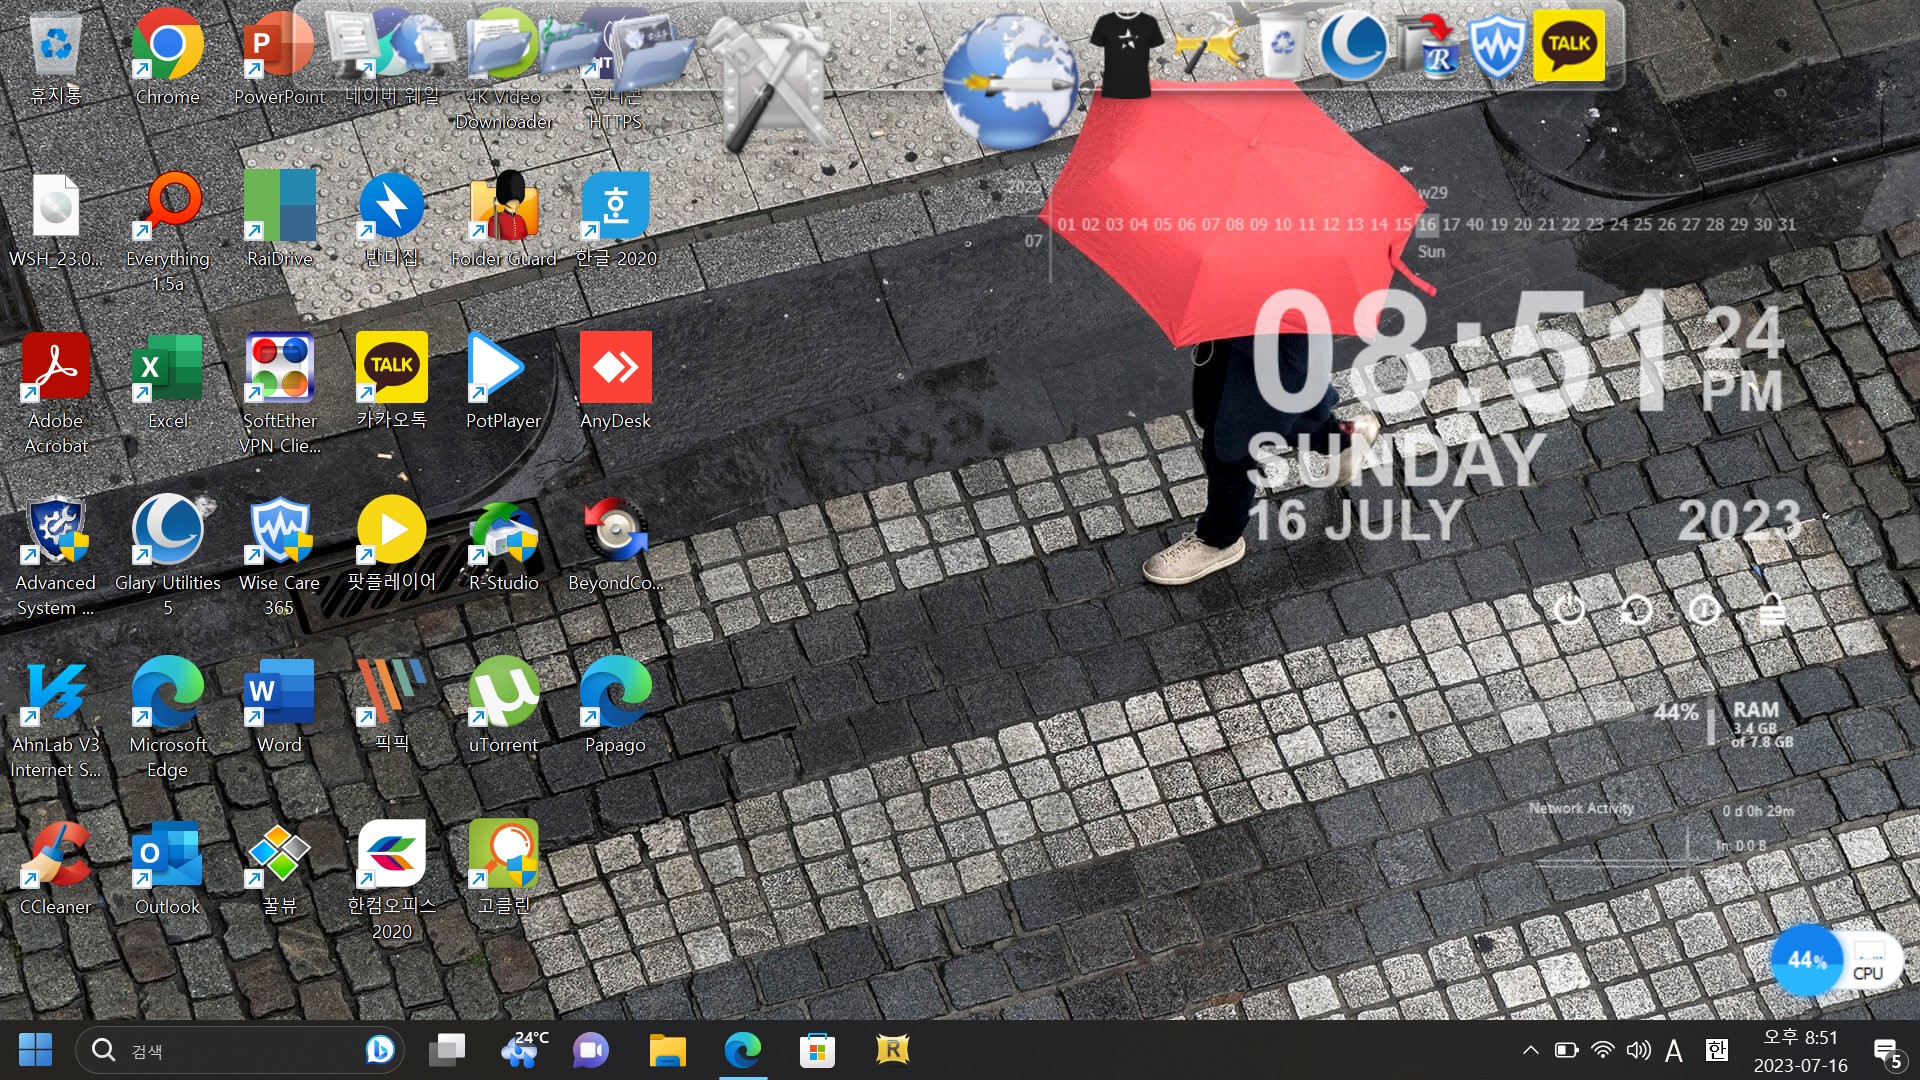Viewport: 1920px width, 1080px height.
Task: Open 고클린 cleaner shortcut
Action: click(503, 868)
